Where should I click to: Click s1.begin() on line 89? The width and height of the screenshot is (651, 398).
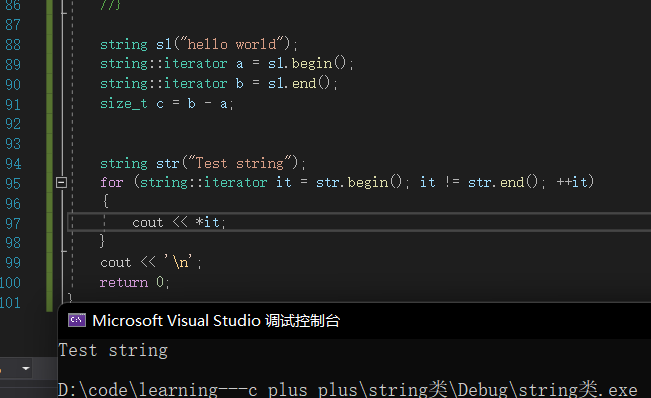point(306,63)
